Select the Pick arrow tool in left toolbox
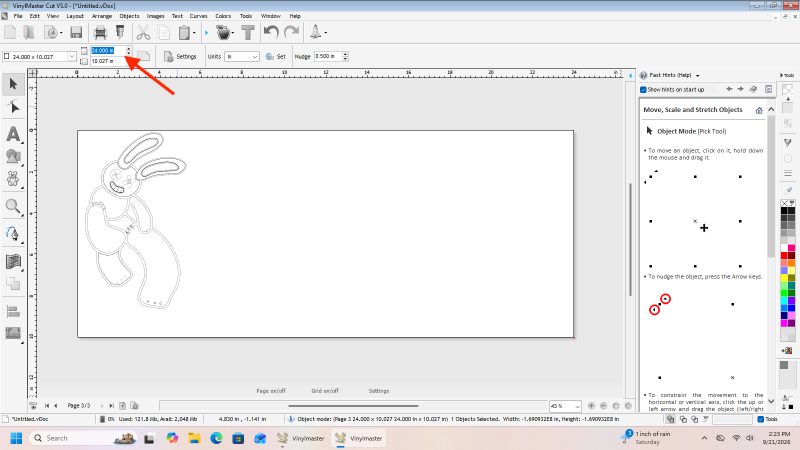This screenshot has height=450, width=800. 13,84
